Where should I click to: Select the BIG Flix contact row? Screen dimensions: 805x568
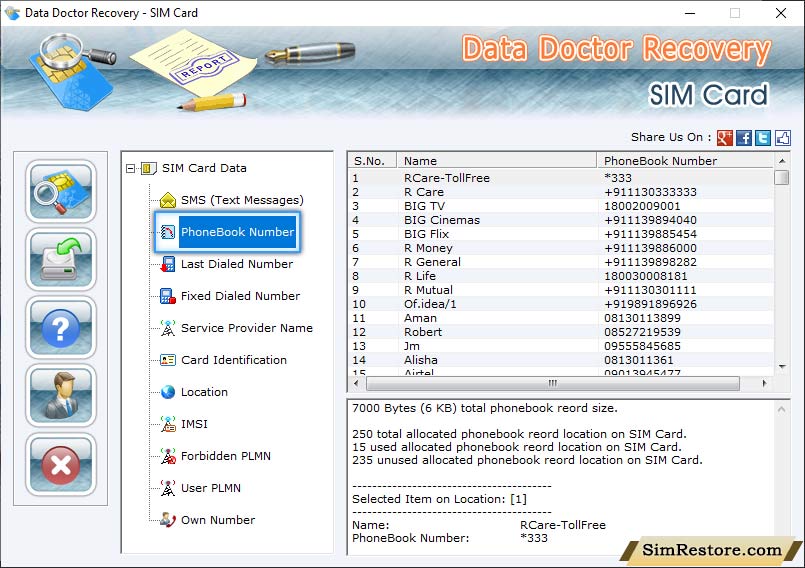pos(561,234)
